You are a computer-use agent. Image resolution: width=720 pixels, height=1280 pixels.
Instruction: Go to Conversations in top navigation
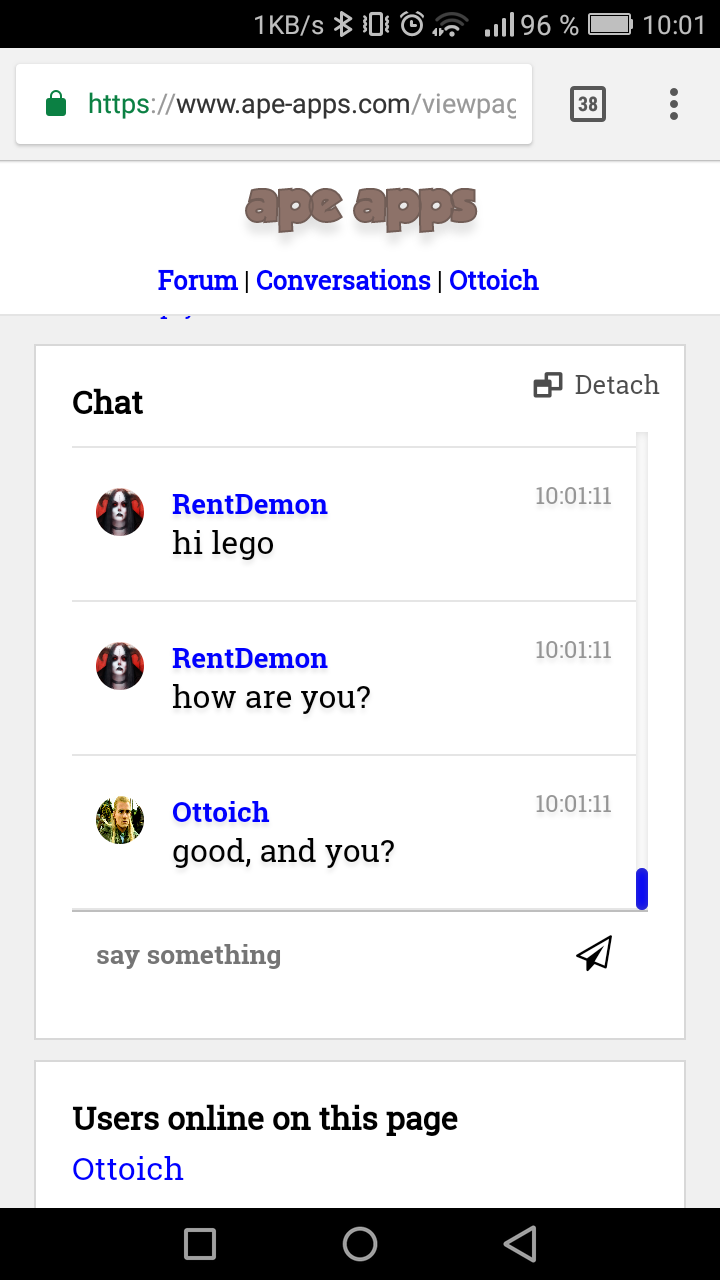tap(343, 281)
